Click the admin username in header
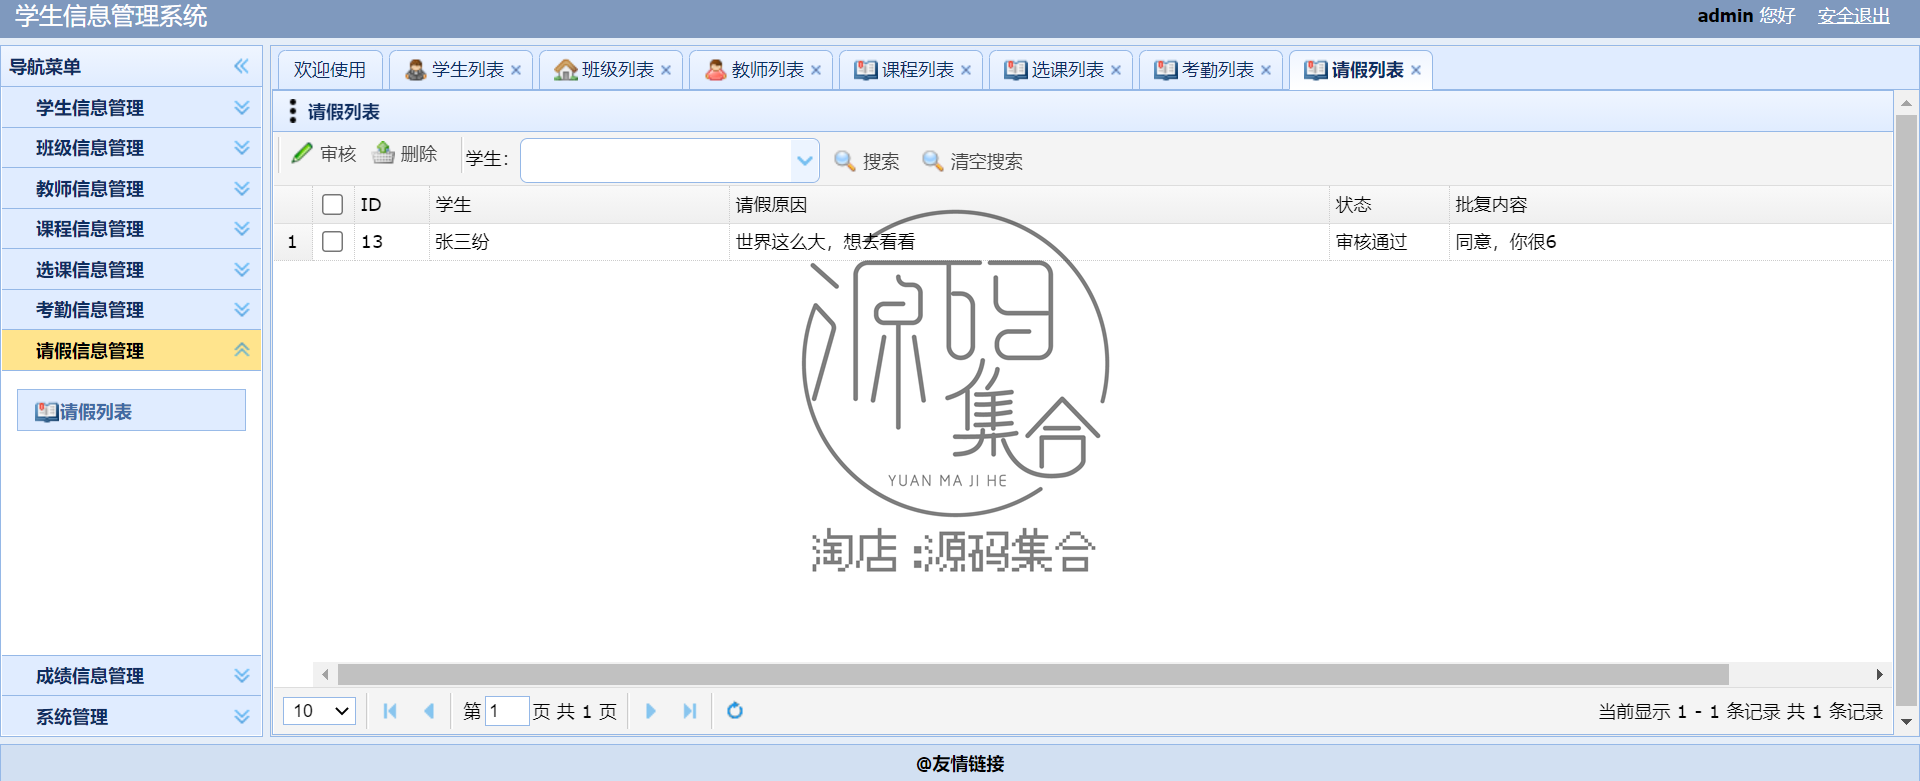1920x781 pixels. pyautogui.click(x=1725, y=16)
